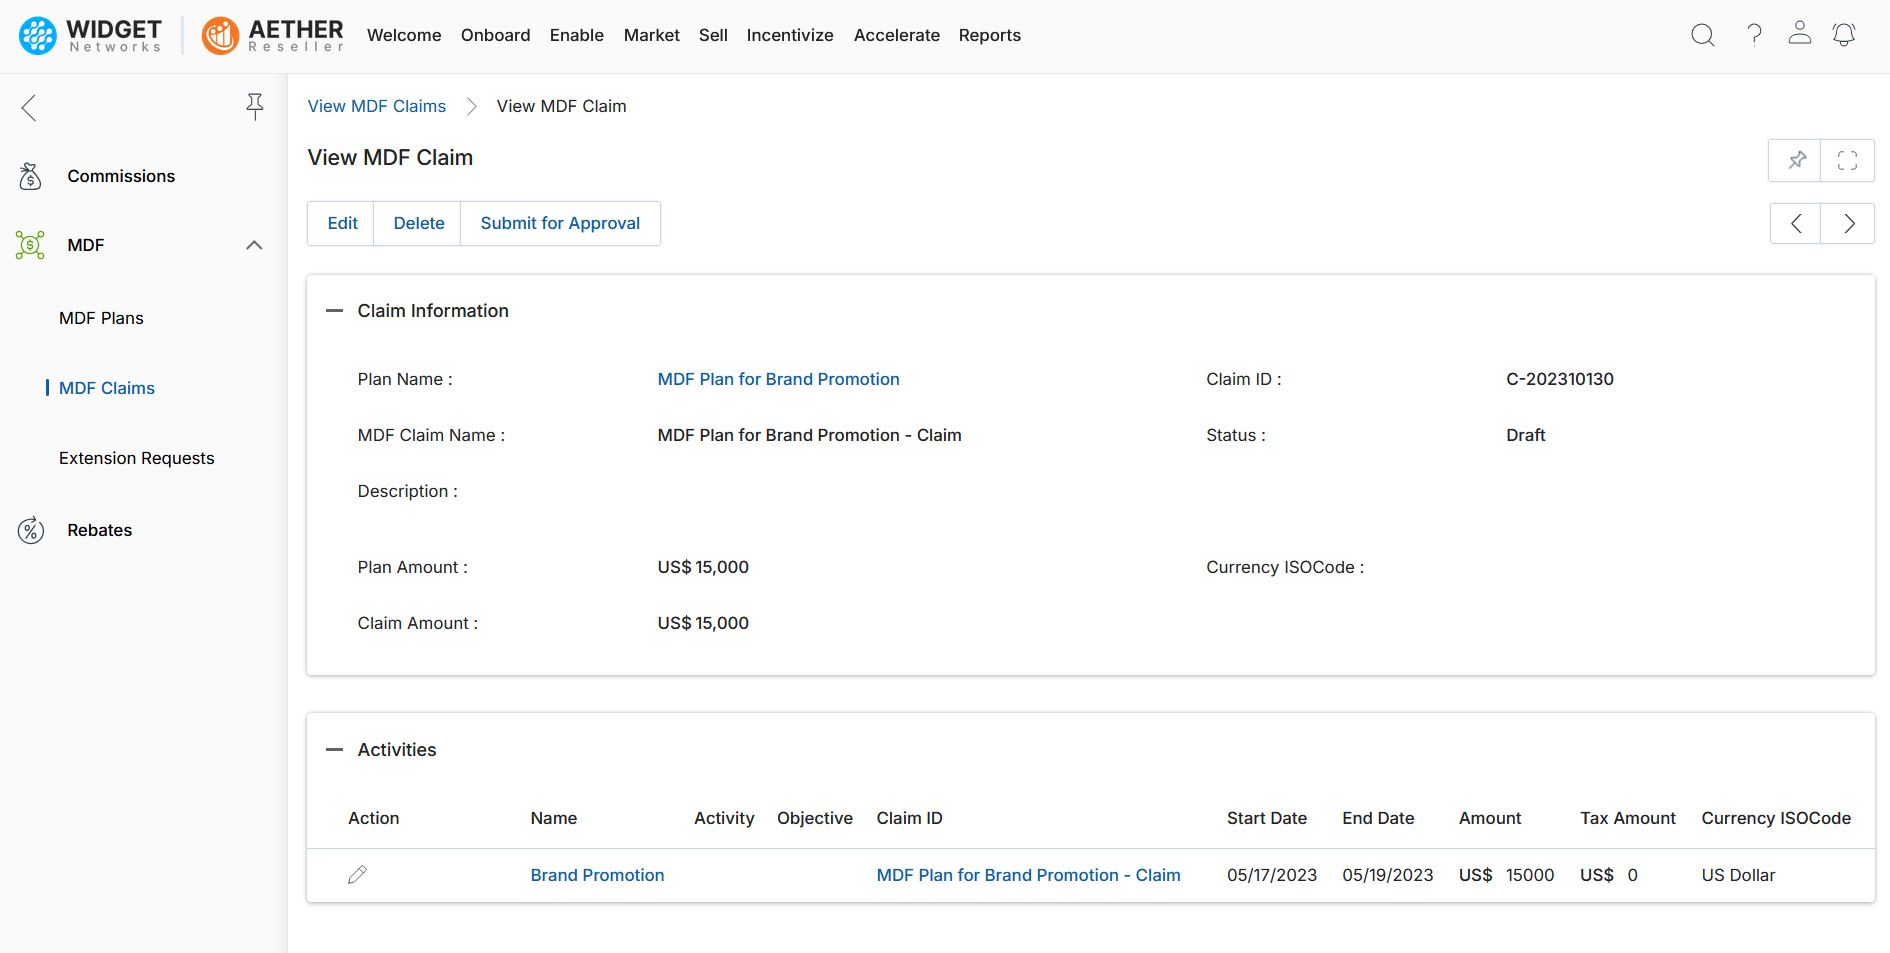
Task: Open MDF Plan for Brand Promotion plan link
Action: pyautogui.click(x=778, y=379)
